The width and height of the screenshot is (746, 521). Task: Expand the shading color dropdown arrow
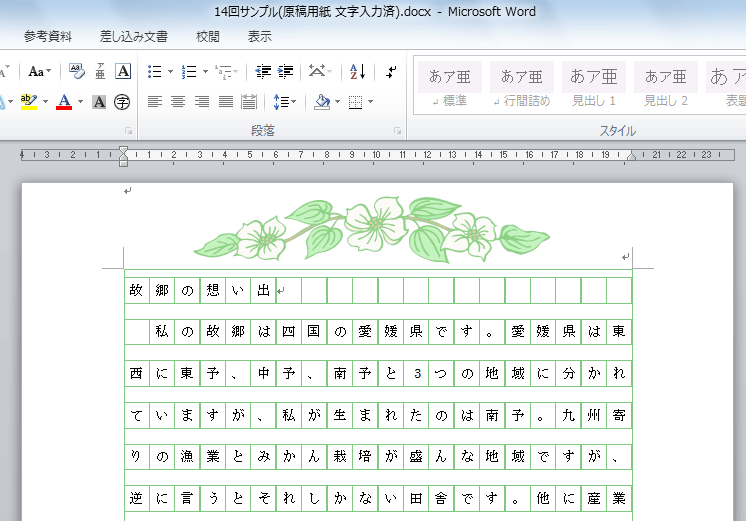click(338, 102)
